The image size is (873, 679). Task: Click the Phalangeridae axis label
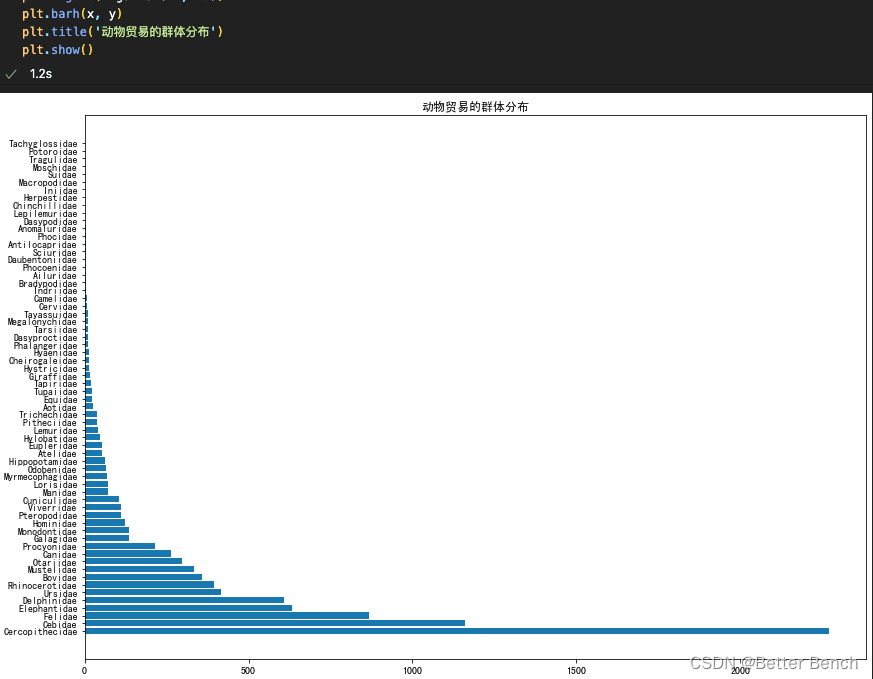46,346
